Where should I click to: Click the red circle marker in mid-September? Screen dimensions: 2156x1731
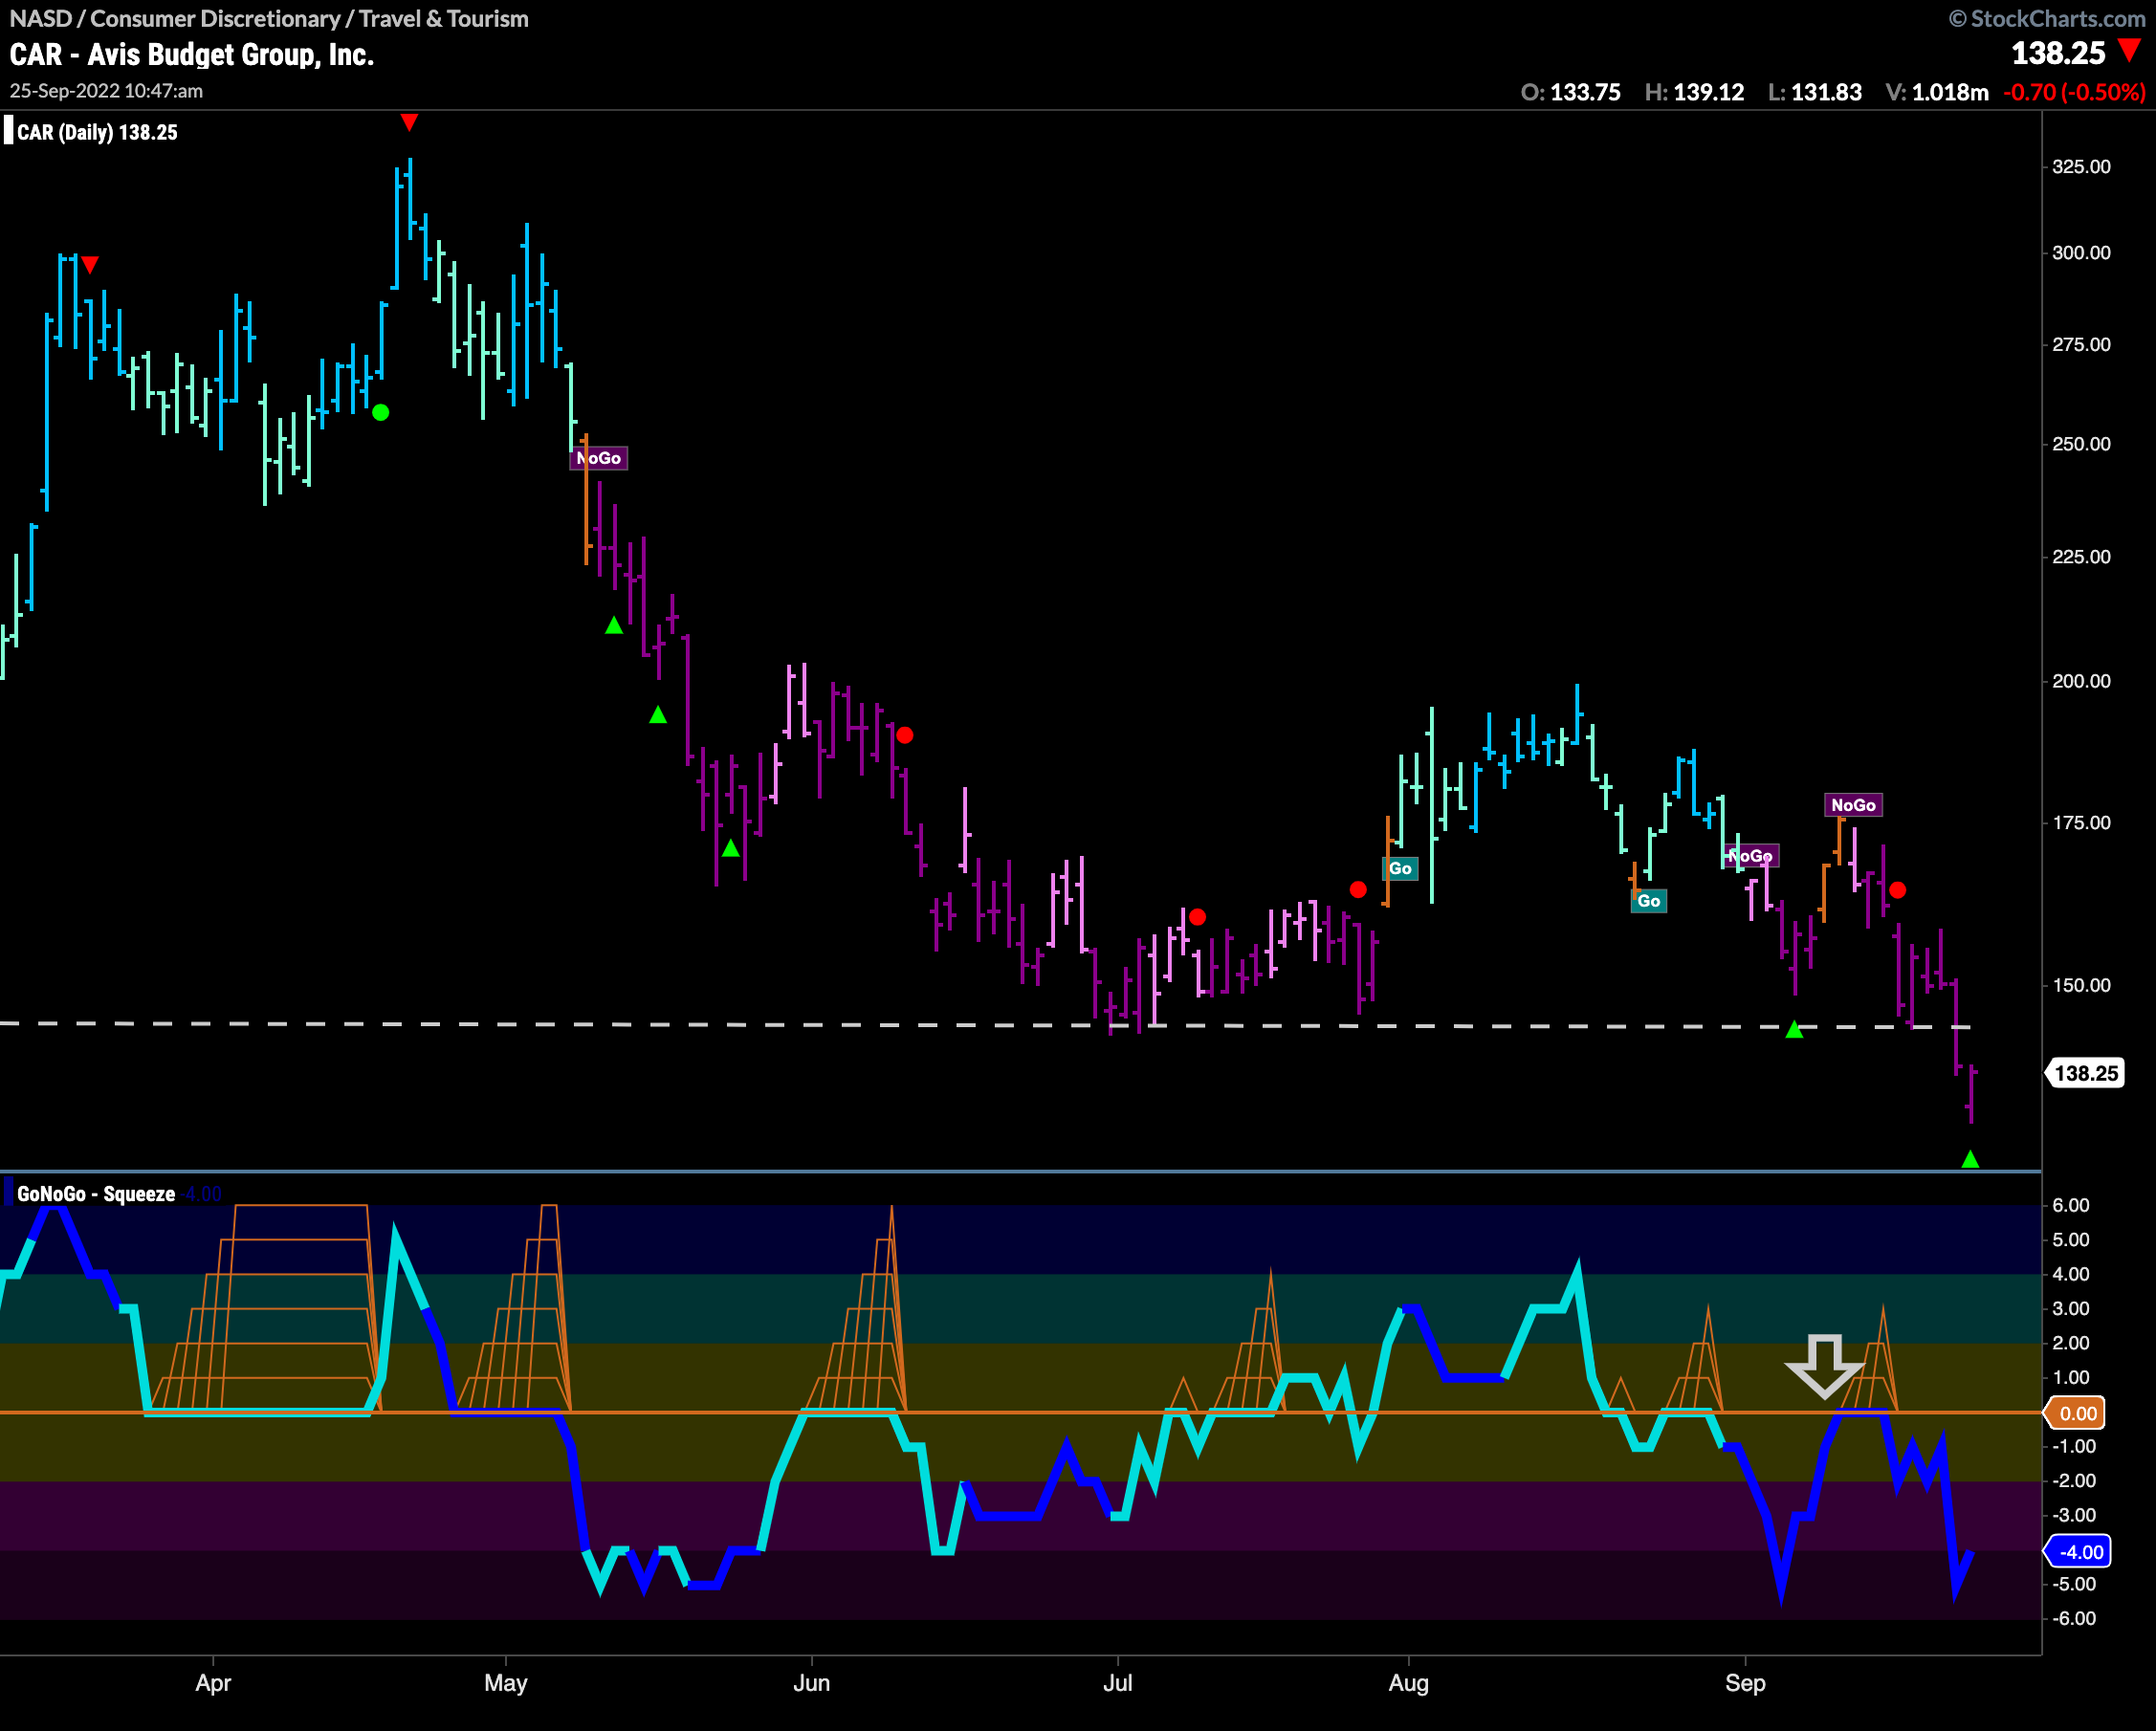(x=1897, y=889)
